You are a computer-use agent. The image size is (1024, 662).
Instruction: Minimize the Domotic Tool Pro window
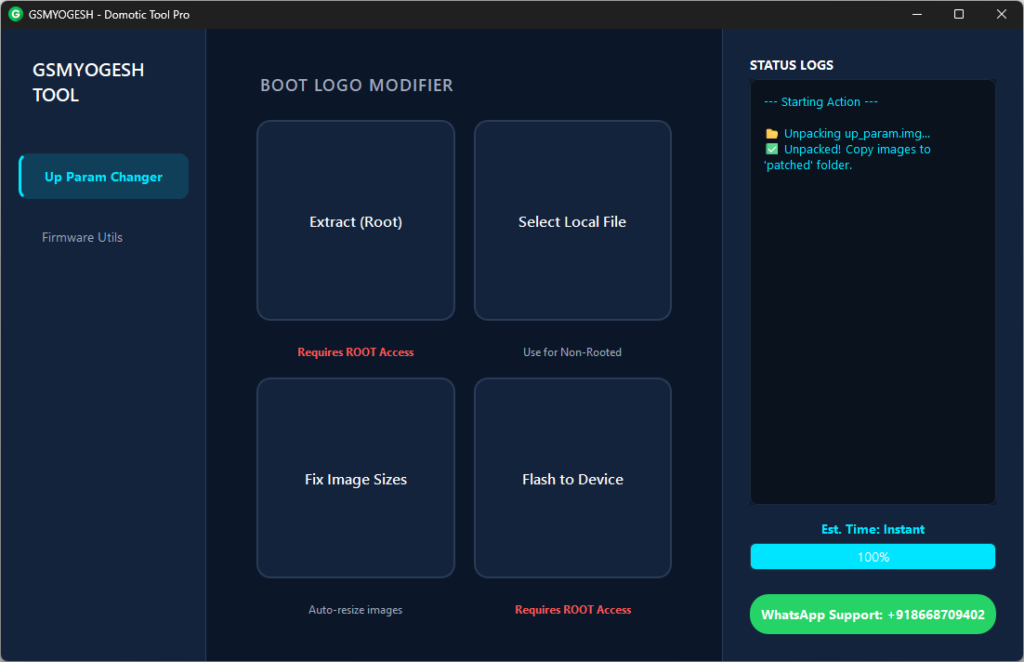coord(916,14)
